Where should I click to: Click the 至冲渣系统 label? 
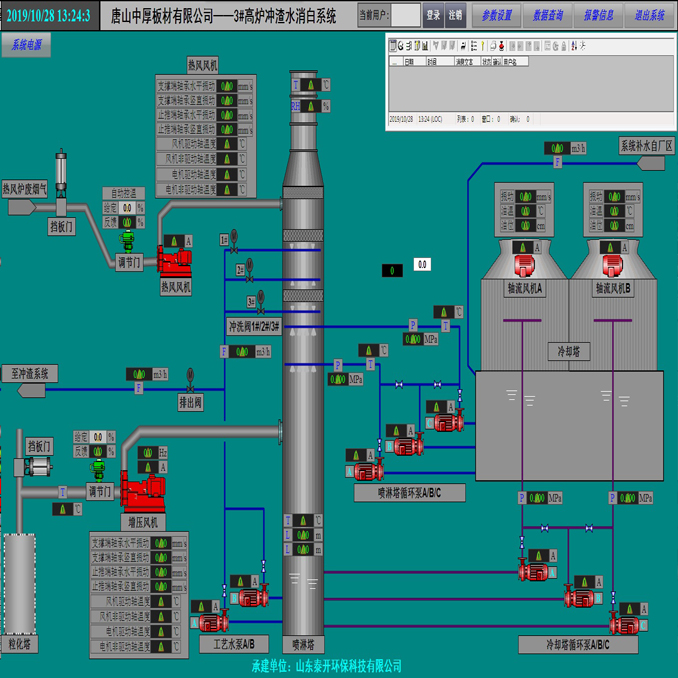click(29, 374)
